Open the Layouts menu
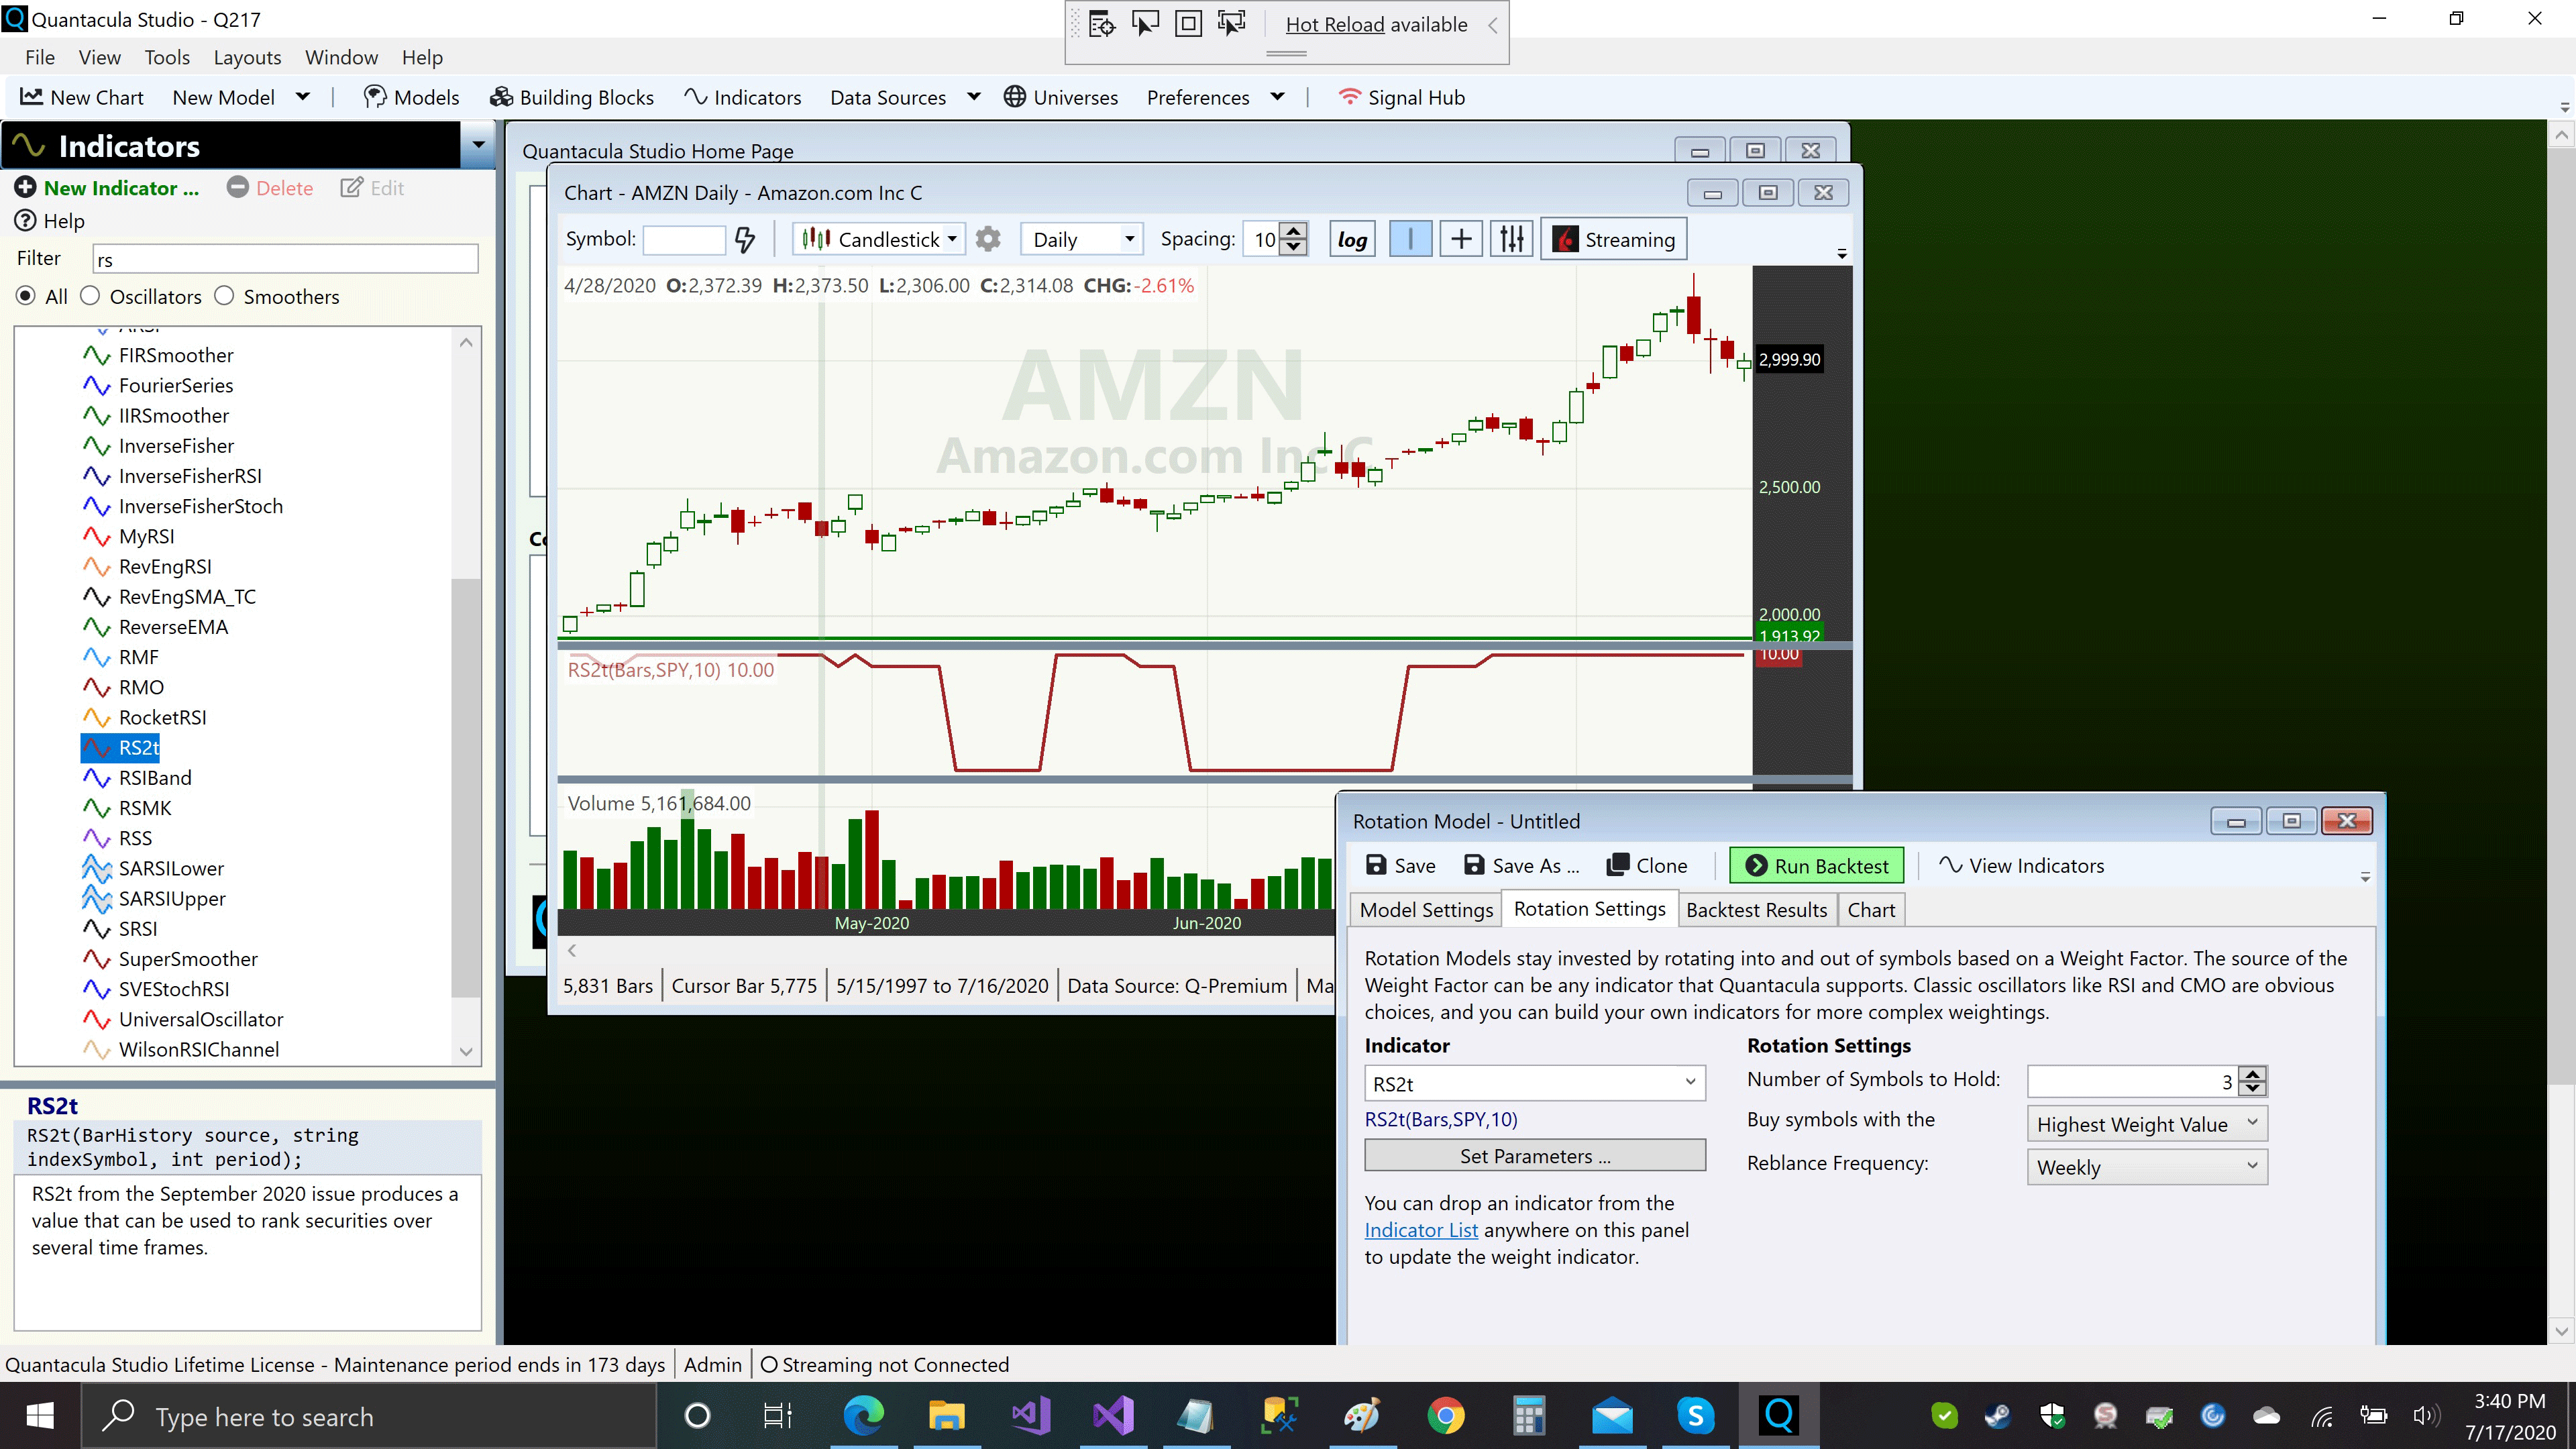 coord(247,57)
